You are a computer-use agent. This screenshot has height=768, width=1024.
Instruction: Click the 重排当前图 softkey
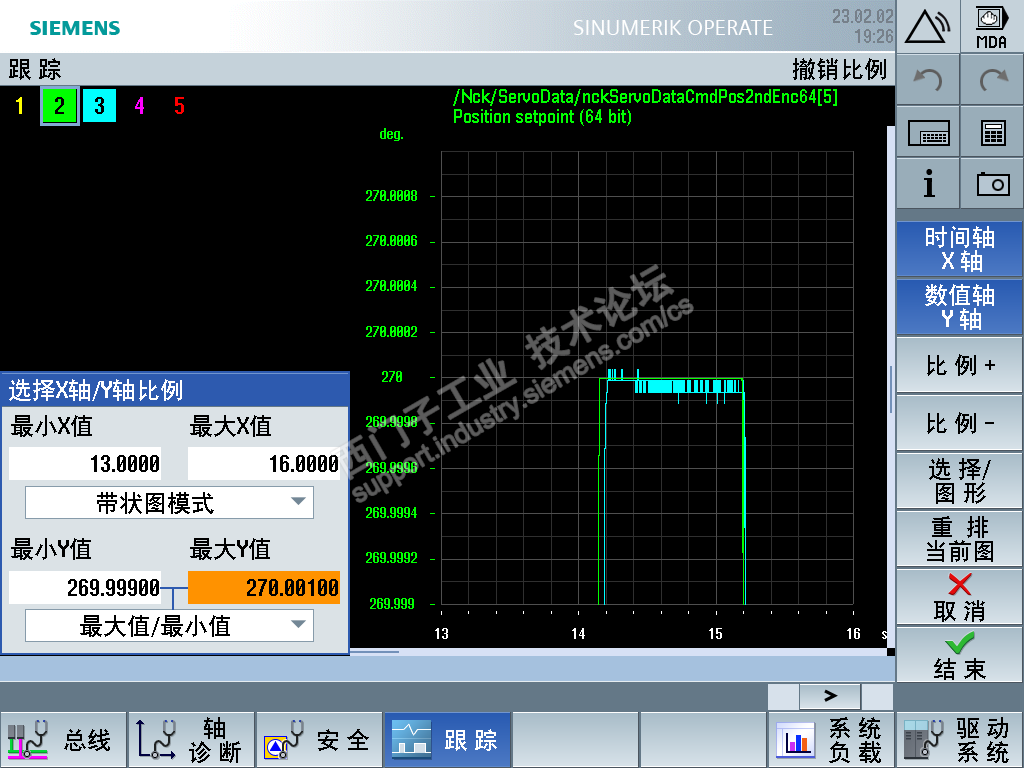click(959, 539)
